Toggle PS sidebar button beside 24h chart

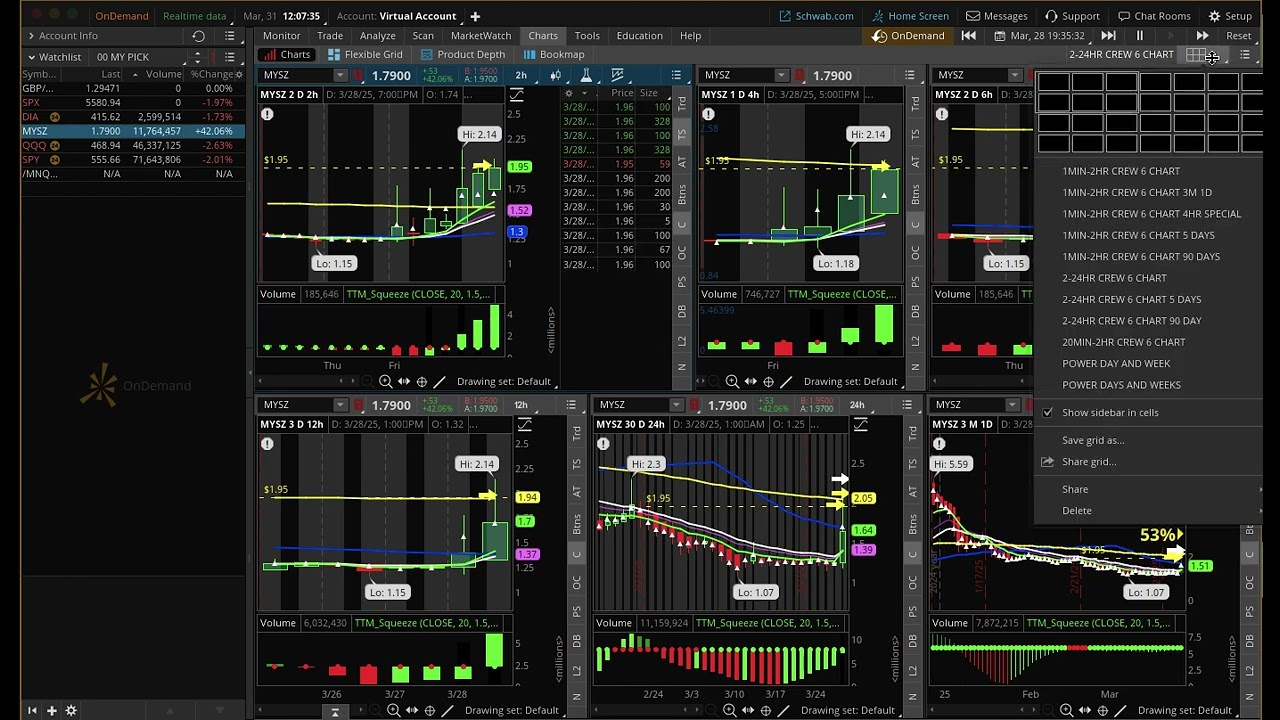pyautogui.click(x=913, y=611)
